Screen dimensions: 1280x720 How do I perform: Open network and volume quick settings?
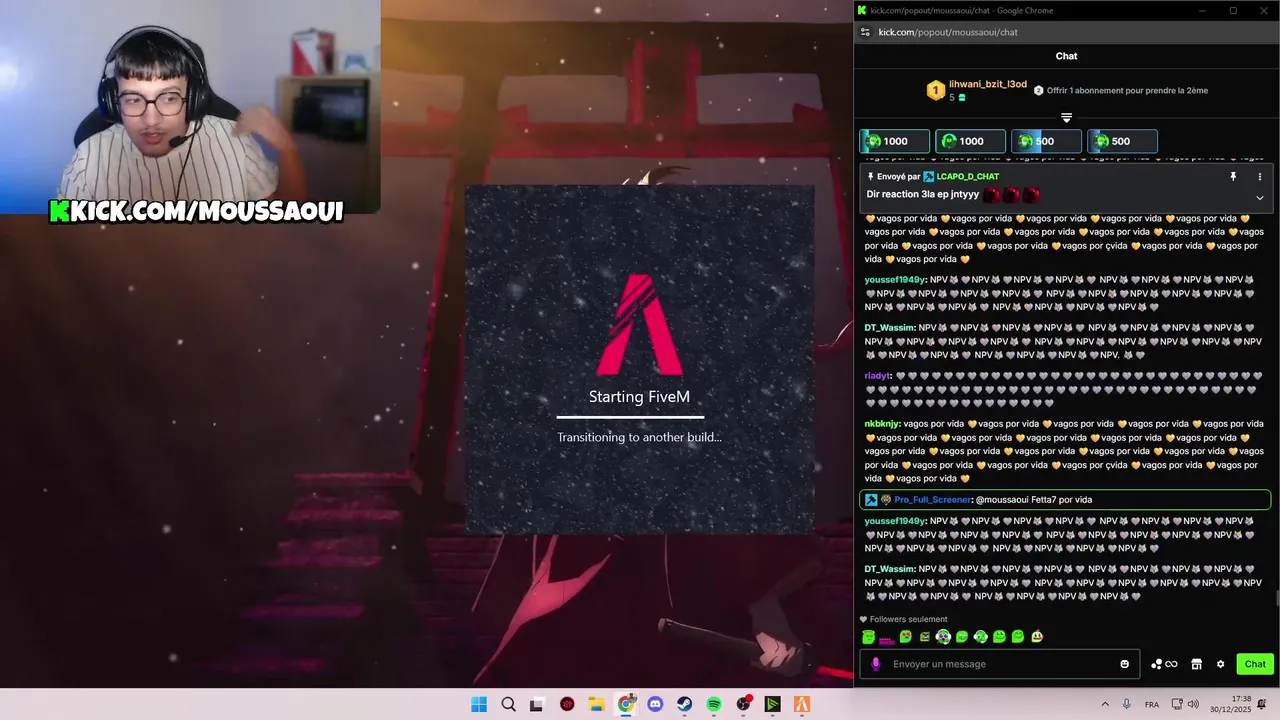(x=1186, y=704)
